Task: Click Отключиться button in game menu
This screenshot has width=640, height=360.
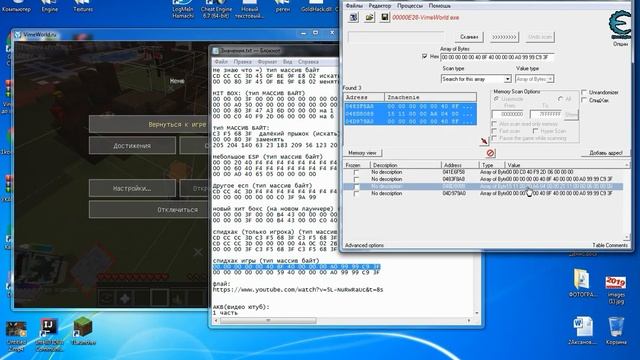Action: (x=148, y=209)
